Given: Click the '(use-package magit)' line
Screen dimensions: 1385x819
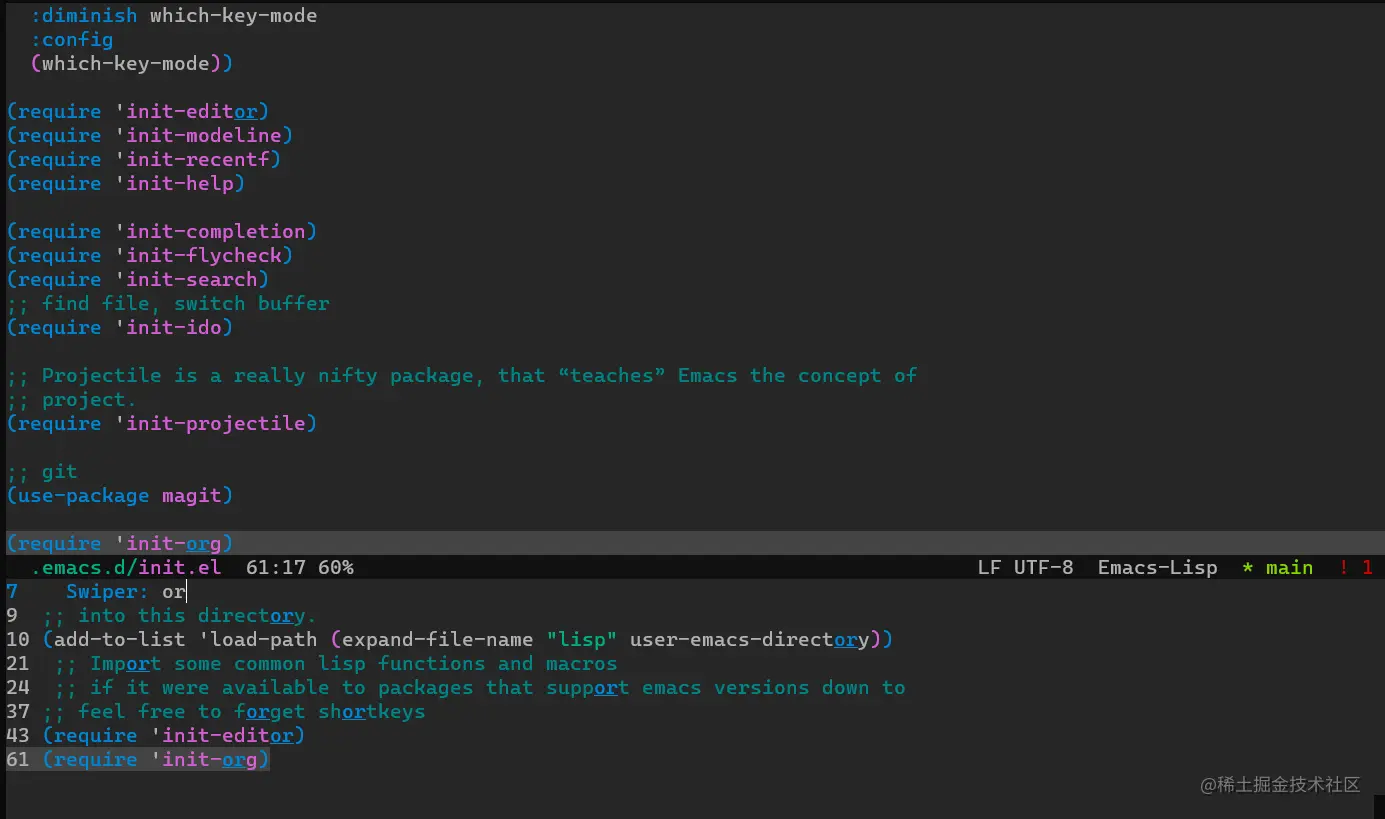Looking at the screenshot, I should point(120,495).
